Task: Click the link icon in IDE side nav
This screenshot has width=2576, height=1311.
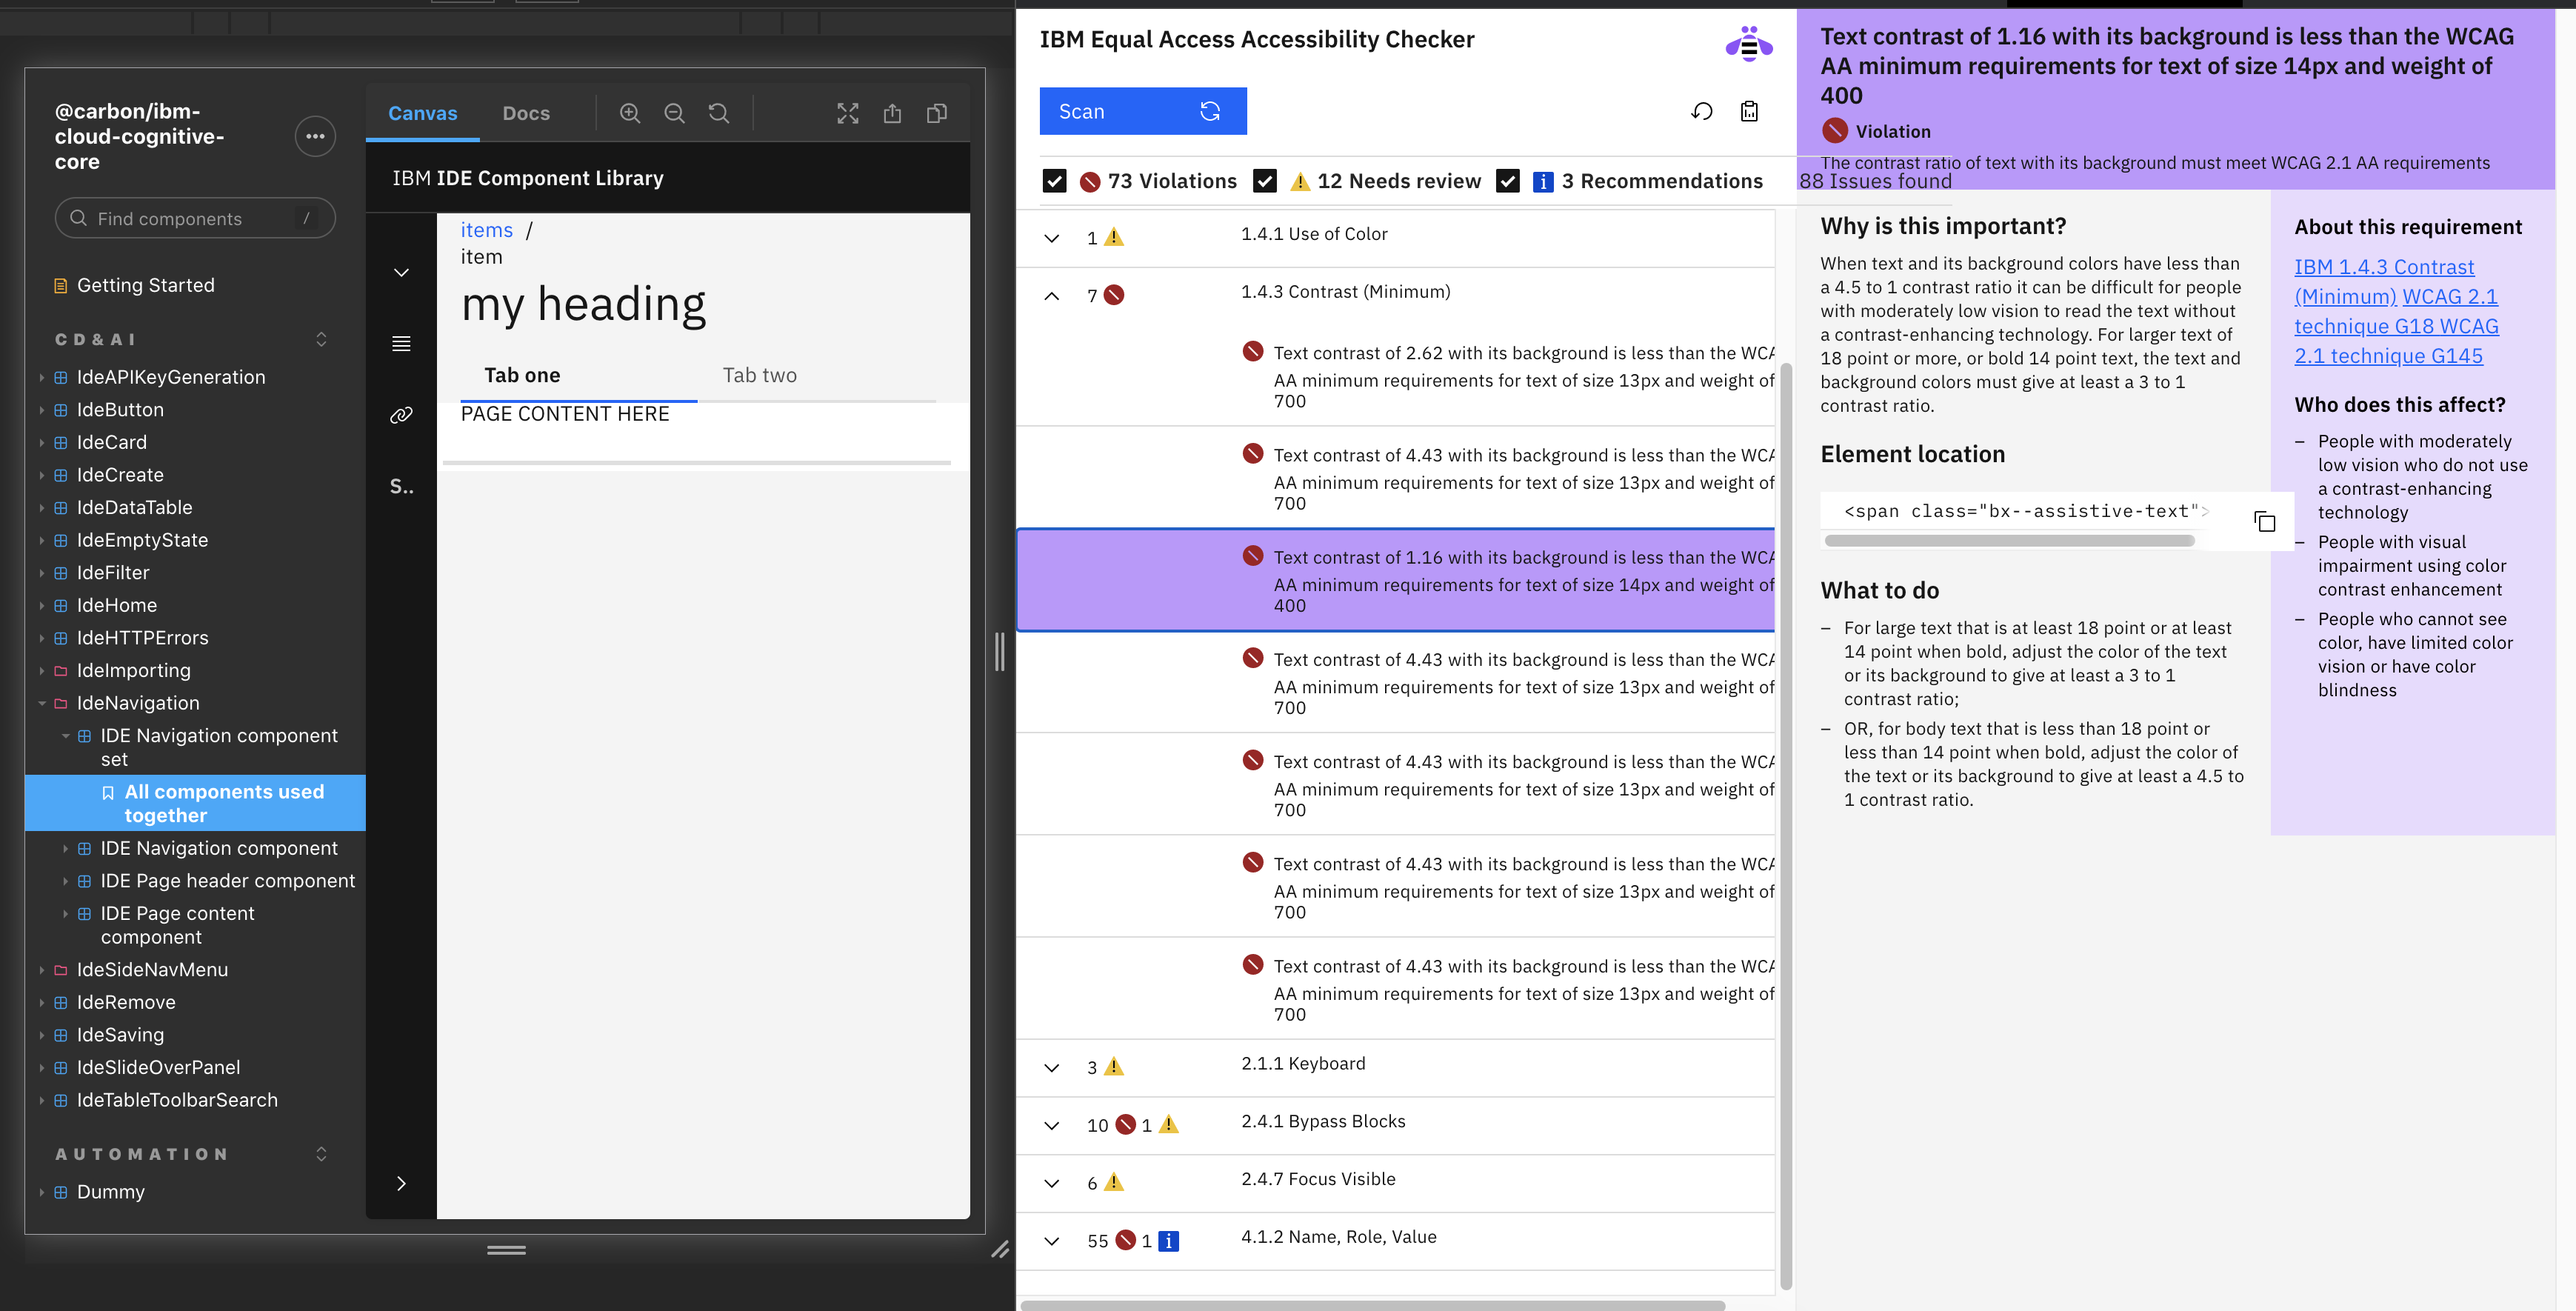Action: 401,415
